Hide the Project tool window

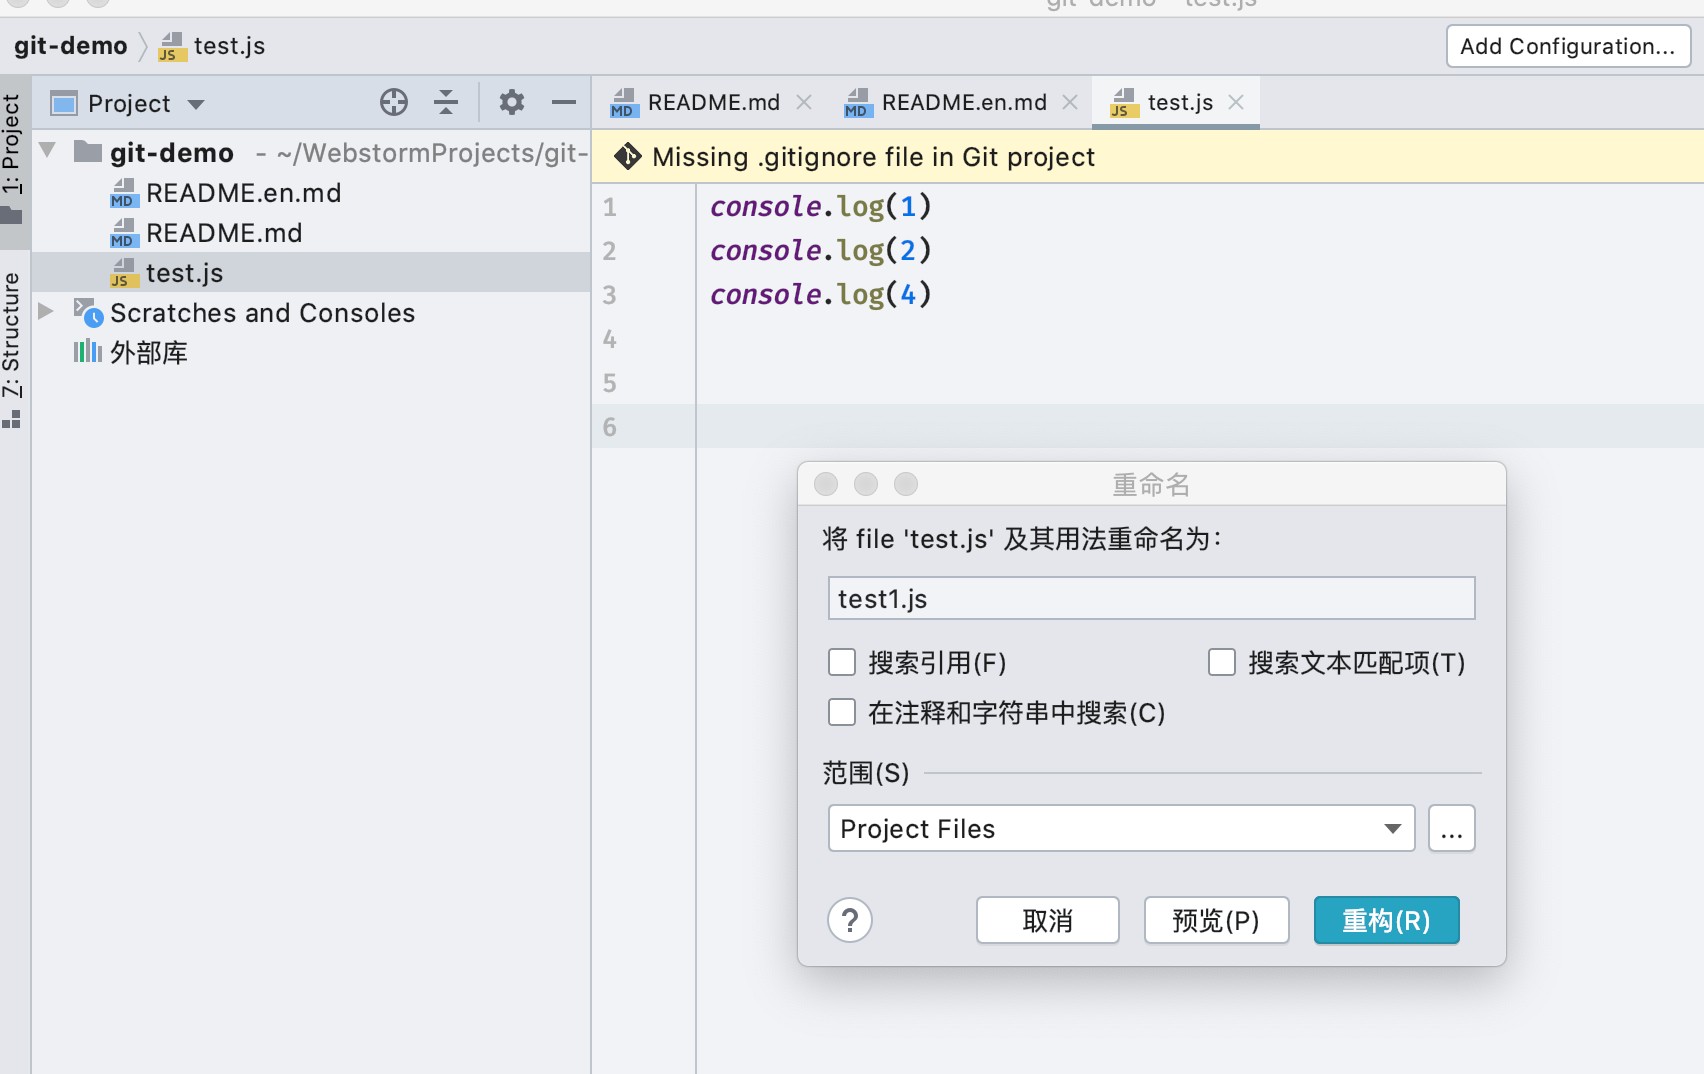(x=564, y=102)
